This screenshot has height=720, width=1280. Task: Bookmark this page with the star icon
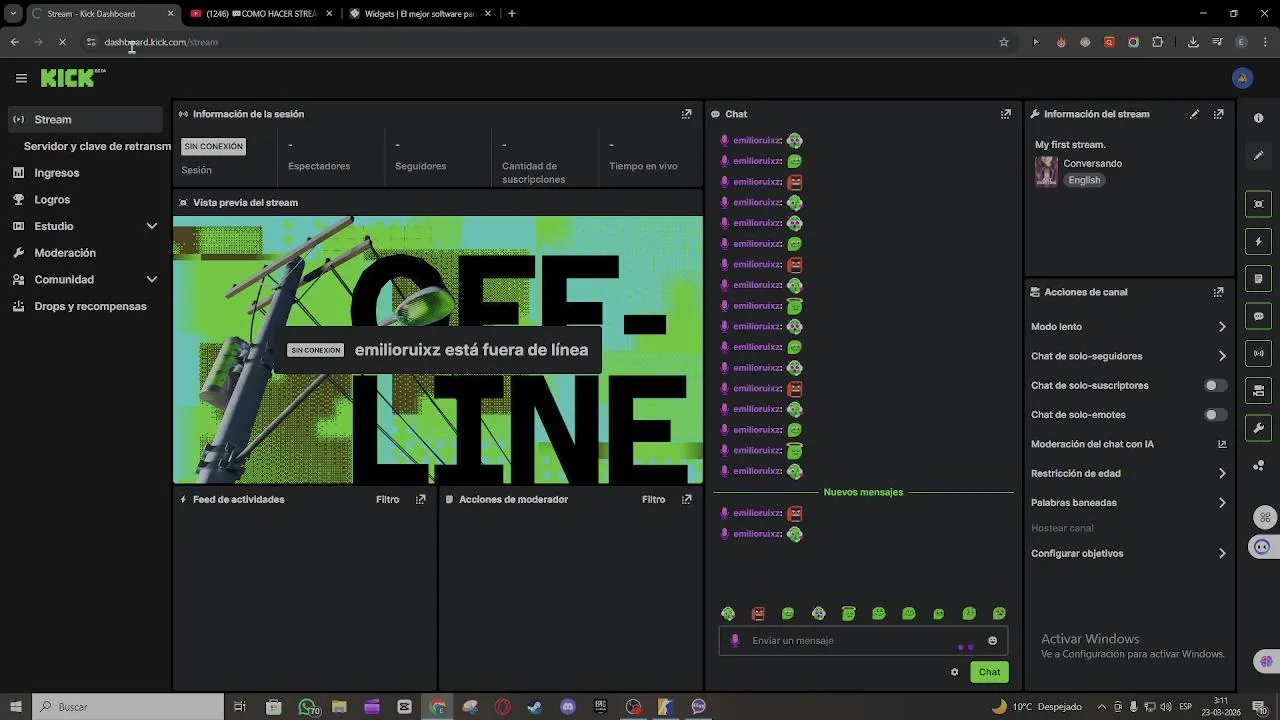click(1004, 42)
